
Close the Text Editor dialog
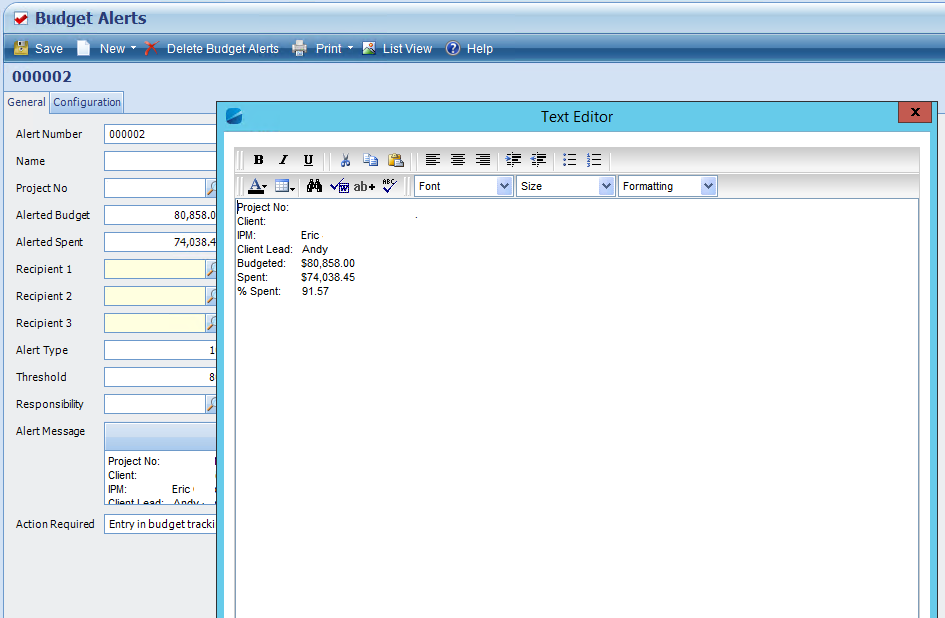915,112
